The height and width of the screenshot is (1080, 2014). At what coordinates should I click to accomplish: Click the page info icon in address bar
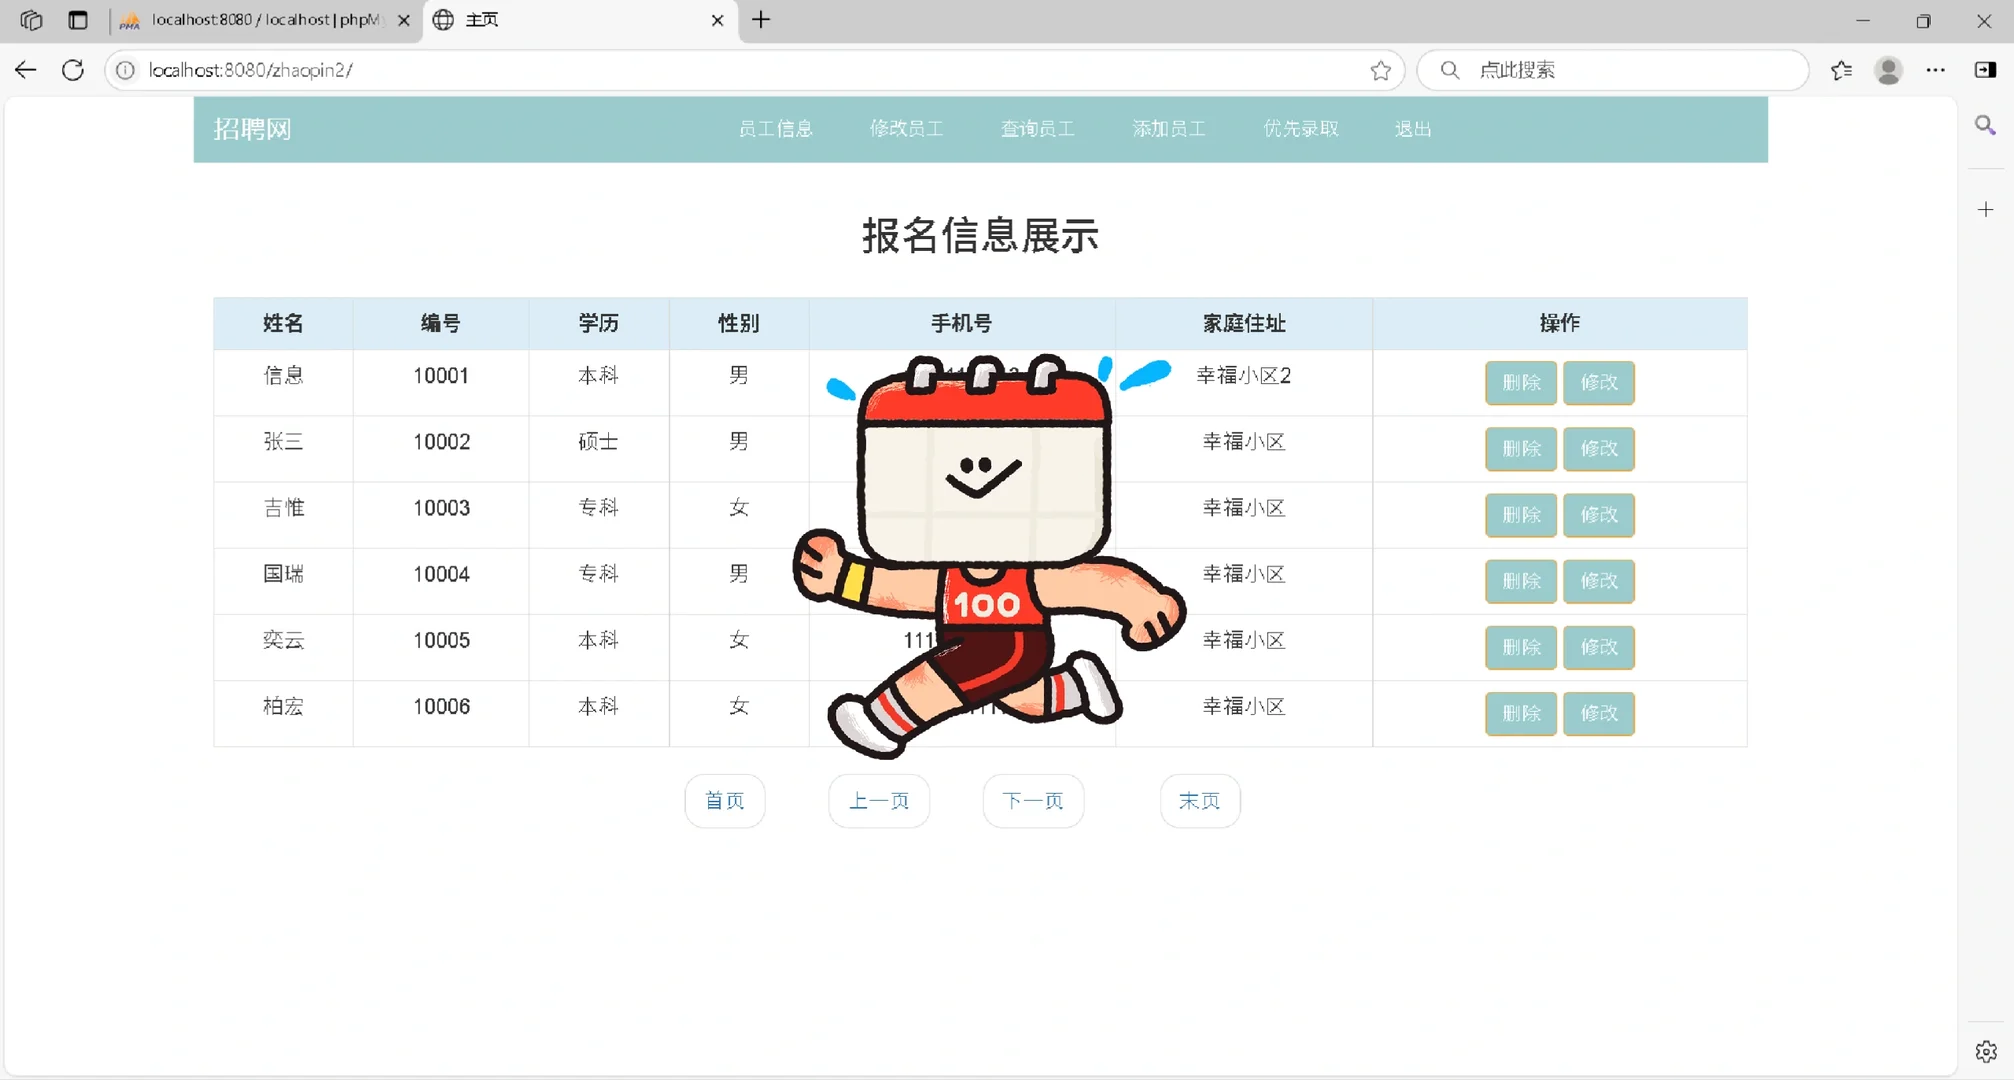(x=125, y=70)
